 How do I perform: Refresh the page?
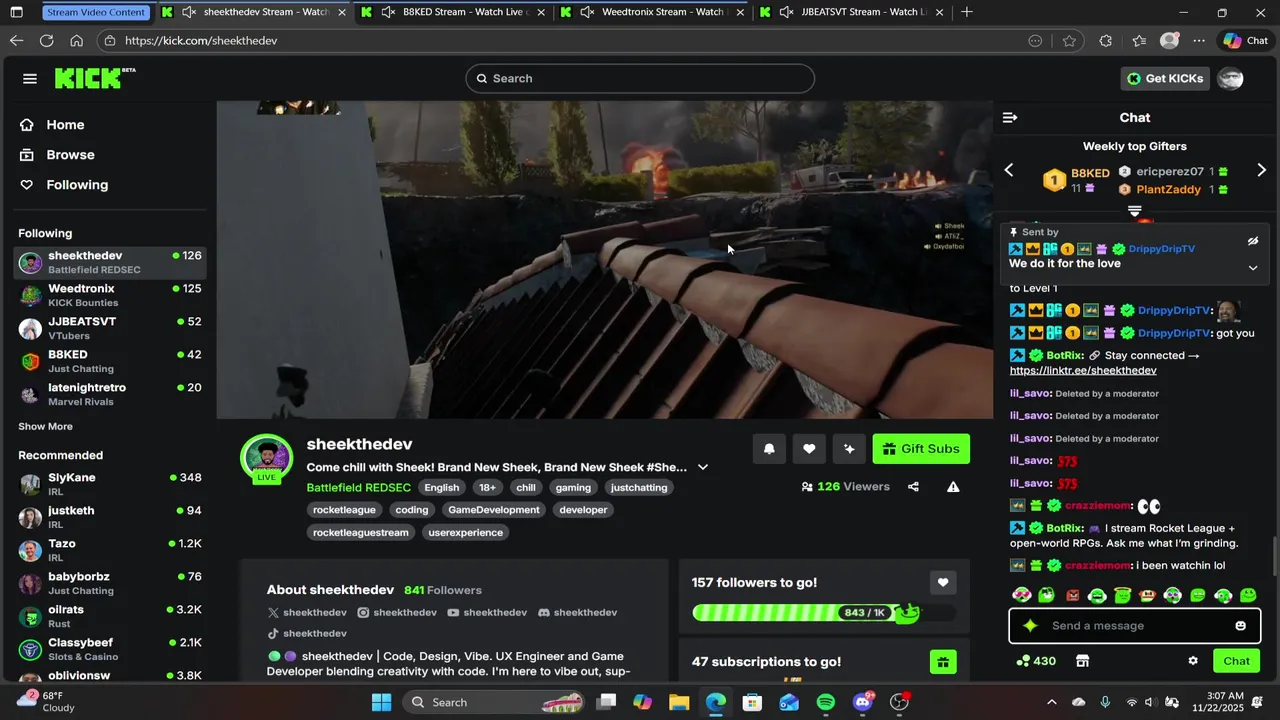46,41
